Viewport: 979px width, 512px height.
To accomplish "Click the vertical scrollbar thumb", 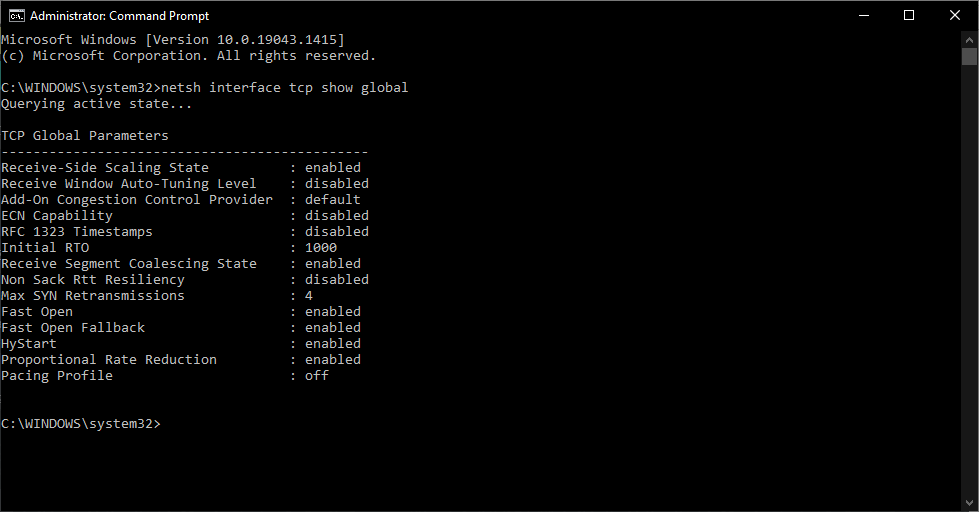I will [969, 56].
